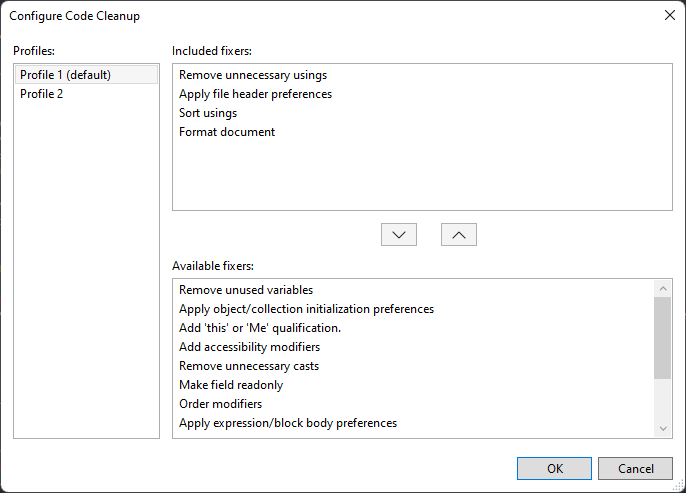Select Profile 2 in the Profiles list

pyautogui.click(x=86, y=94)
